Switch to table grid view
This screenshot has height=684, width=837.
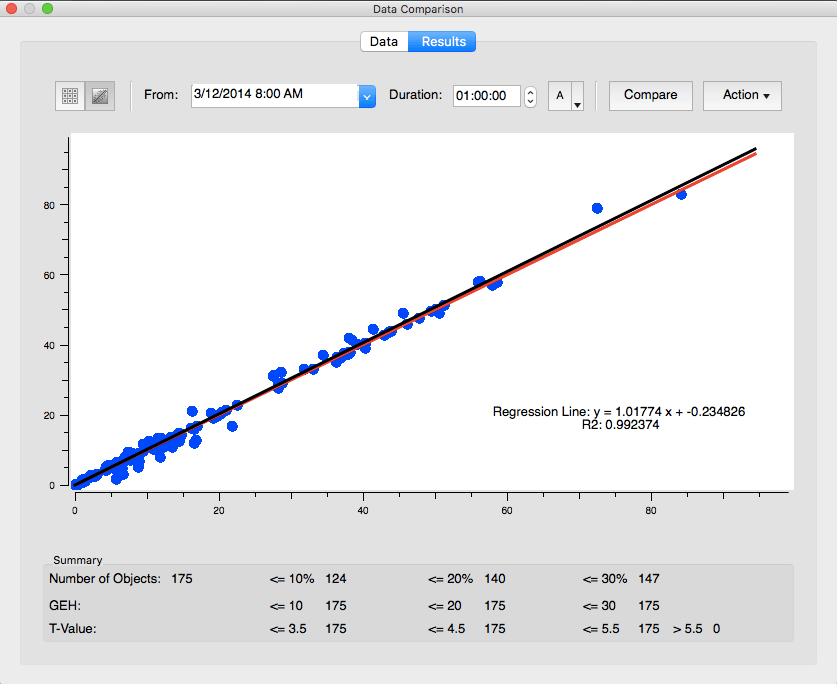coord(70,96)
